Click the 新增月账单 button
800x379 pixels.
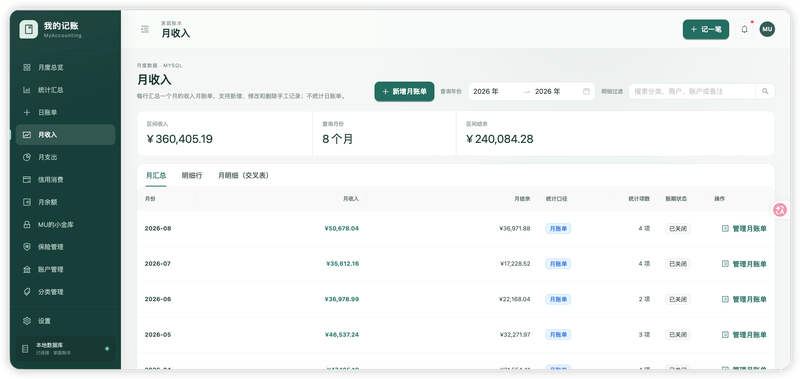coord(404,92)
